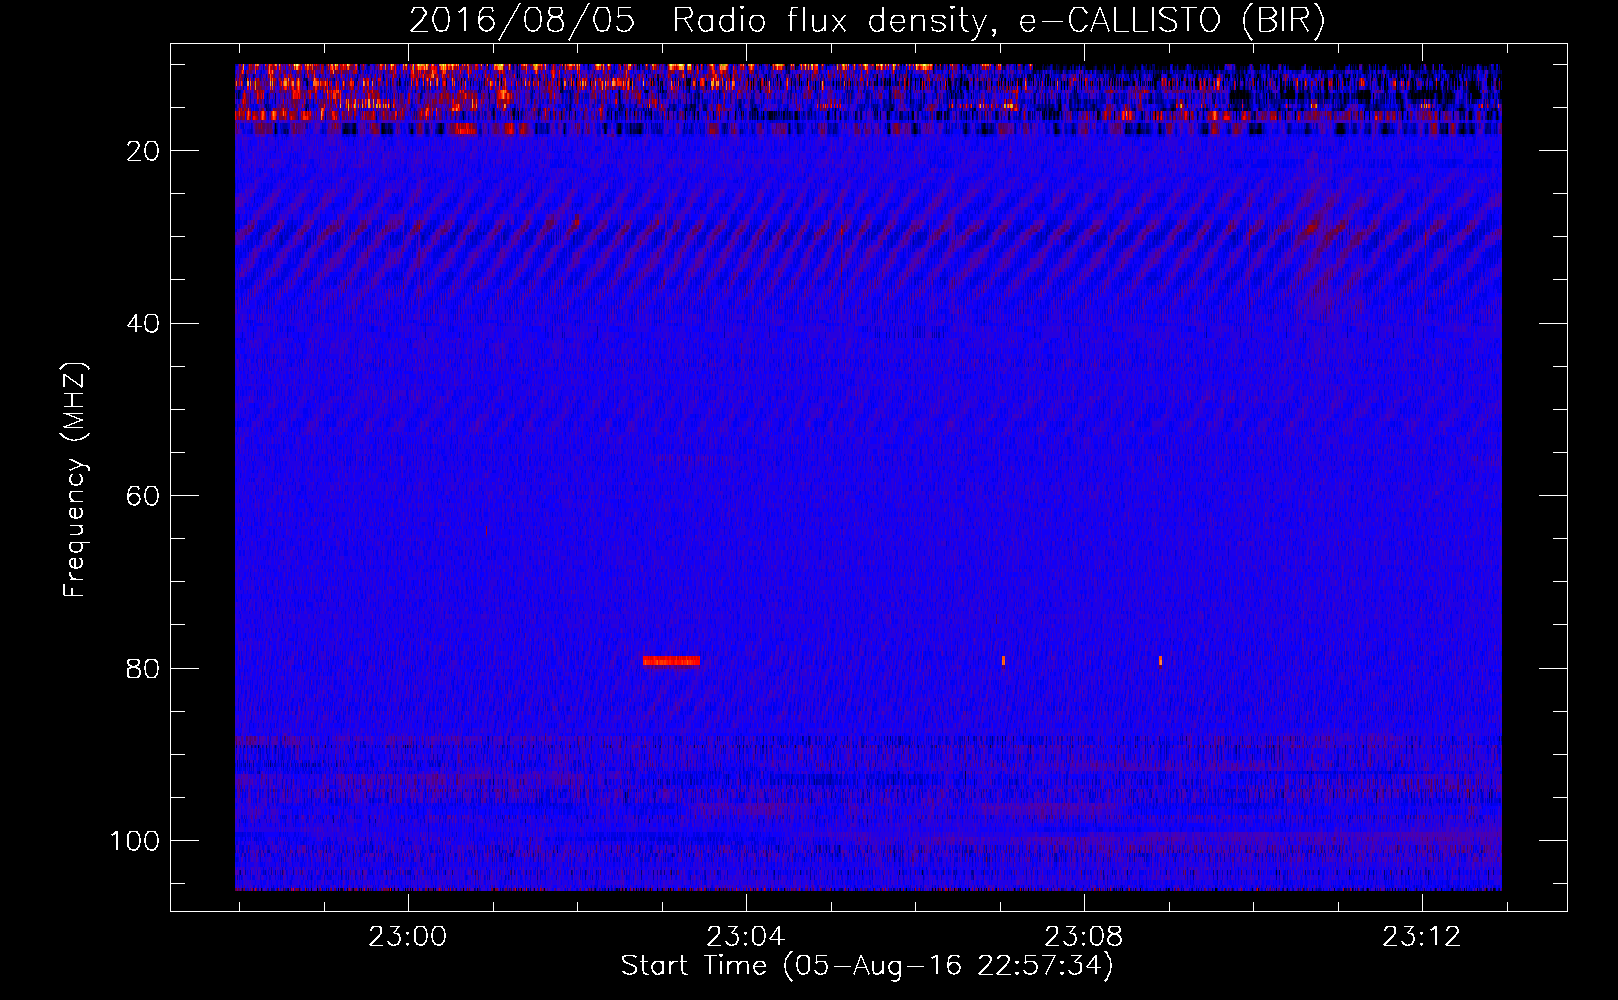Click the '23:00' time tick label
1618x1000 pixels.
(x=407, y=937)
